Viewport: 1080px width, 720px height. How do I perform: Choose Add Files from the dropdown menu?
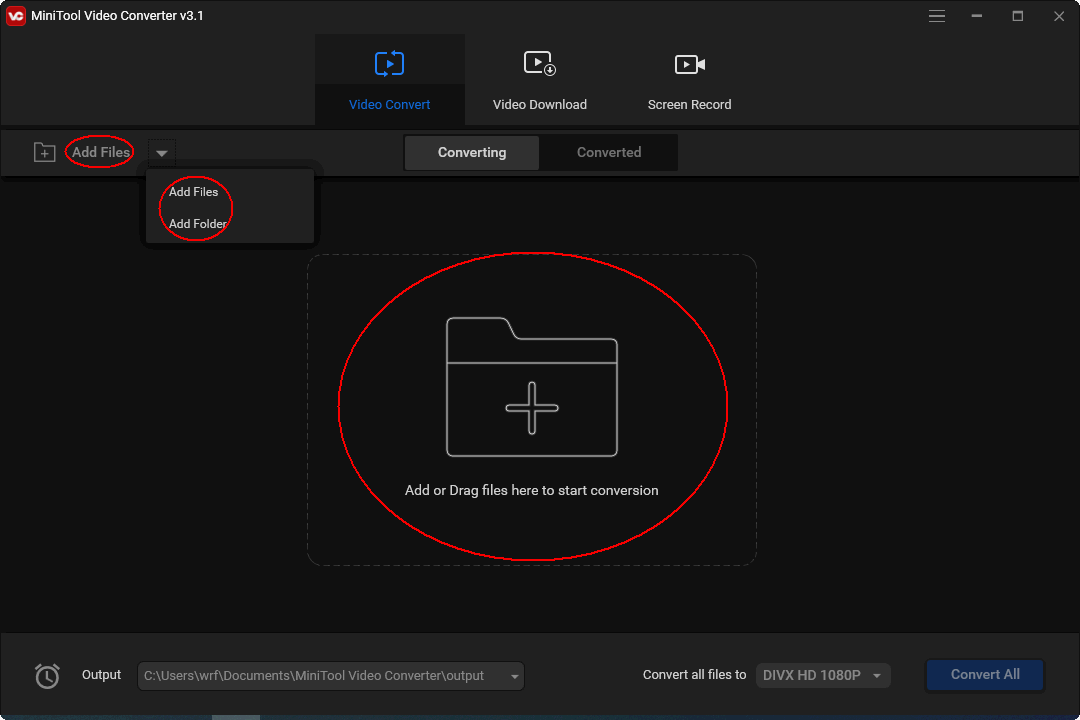point(194,192)
